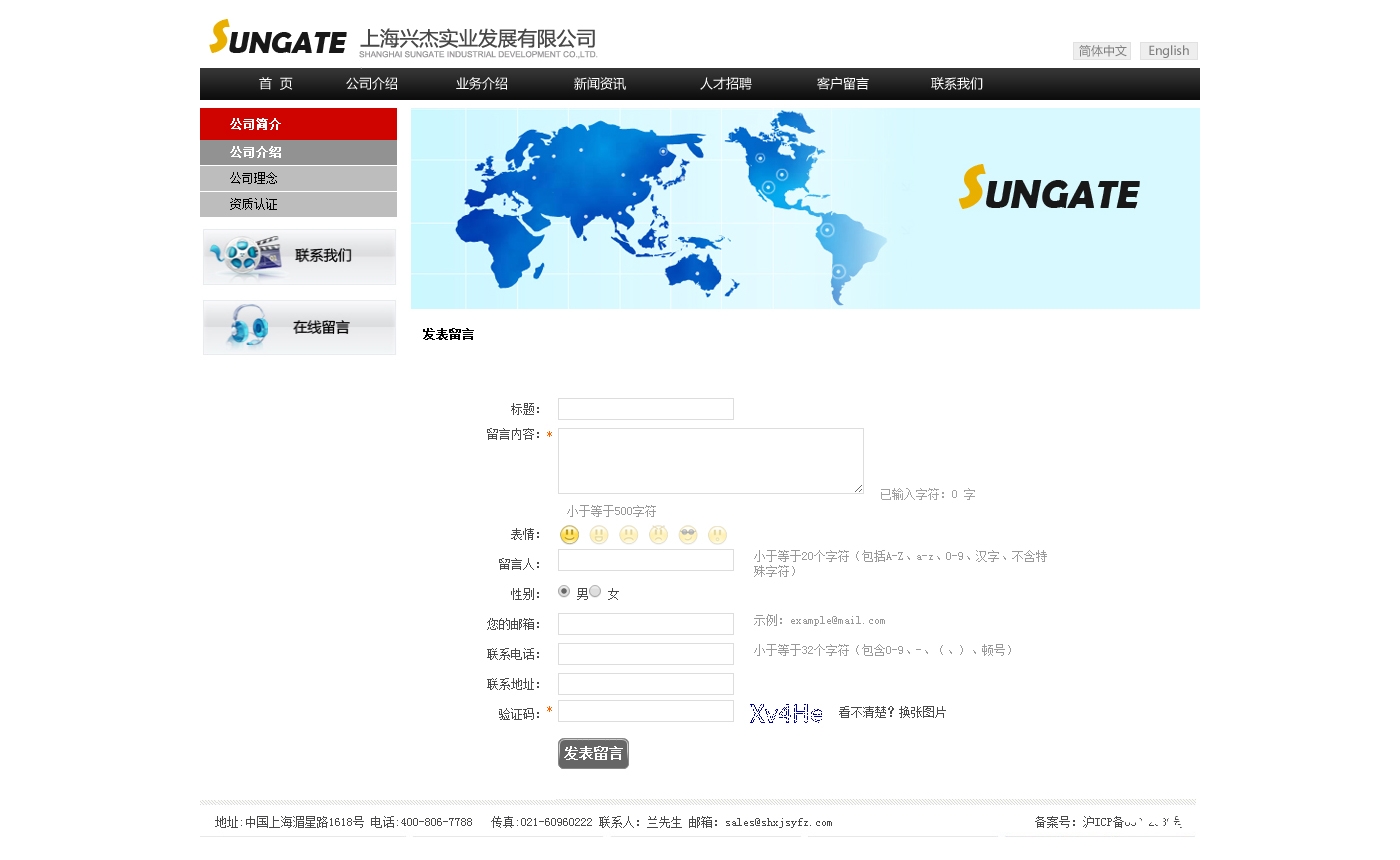Screen dimensions: 1400x860
Task: Open 新闻资讯 in the top navigation
Action: click(600, 84)
